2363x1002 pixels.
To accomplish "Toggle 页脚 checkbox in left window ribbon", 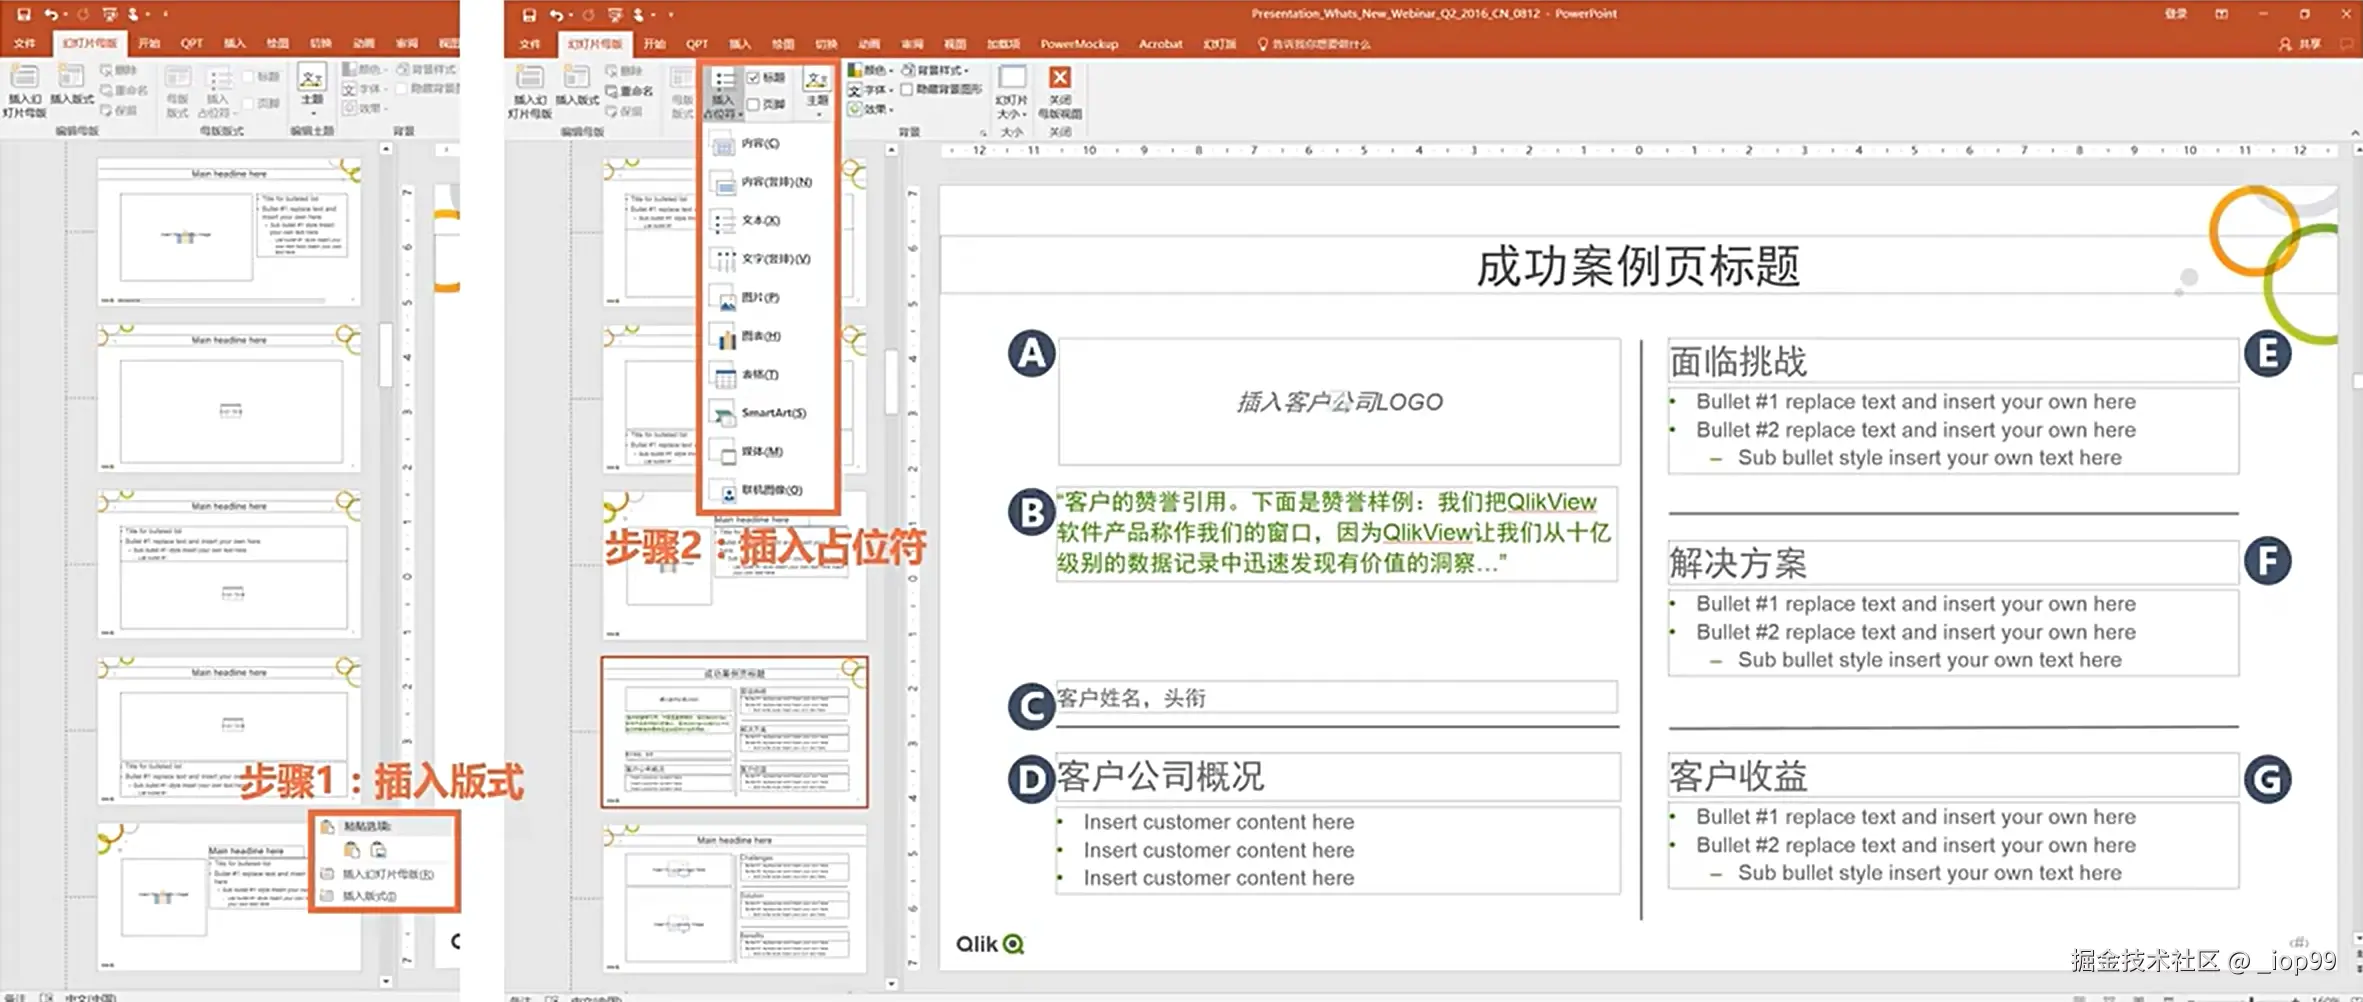I will point(248,103).
